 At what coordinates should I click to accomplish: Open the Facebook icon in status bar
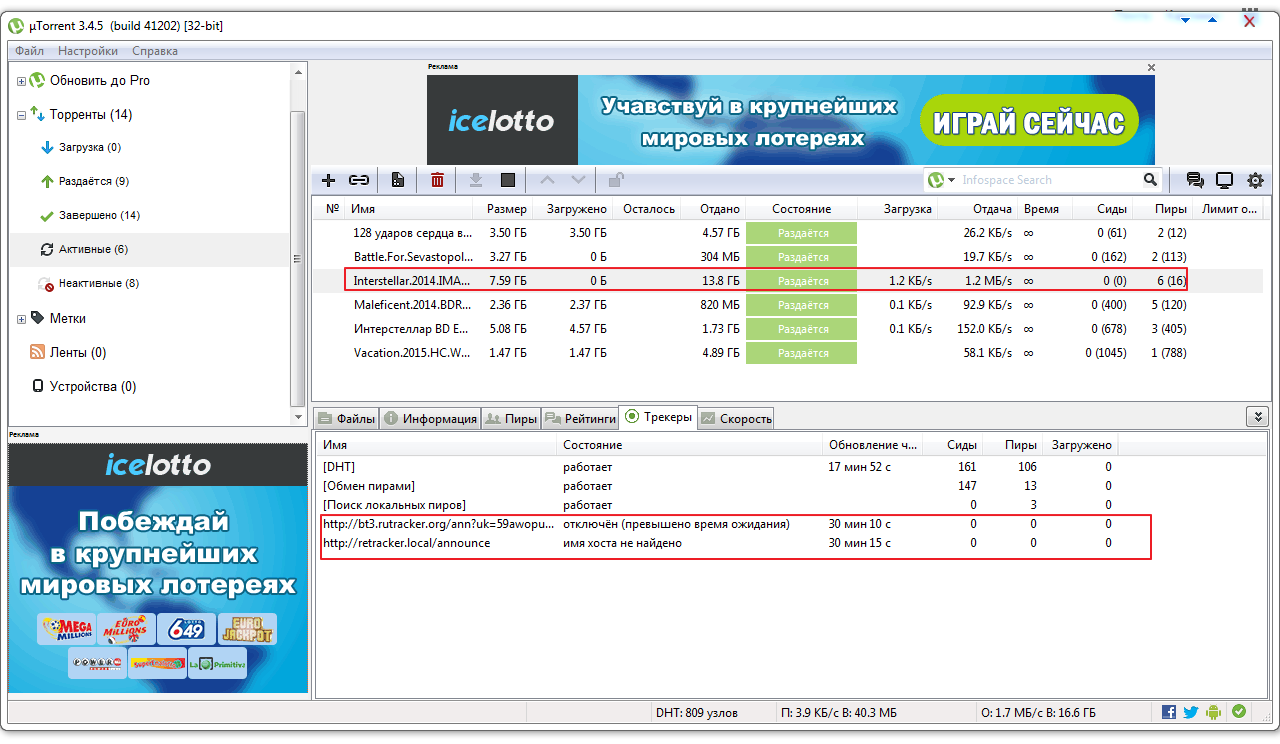pos(1169,712)
